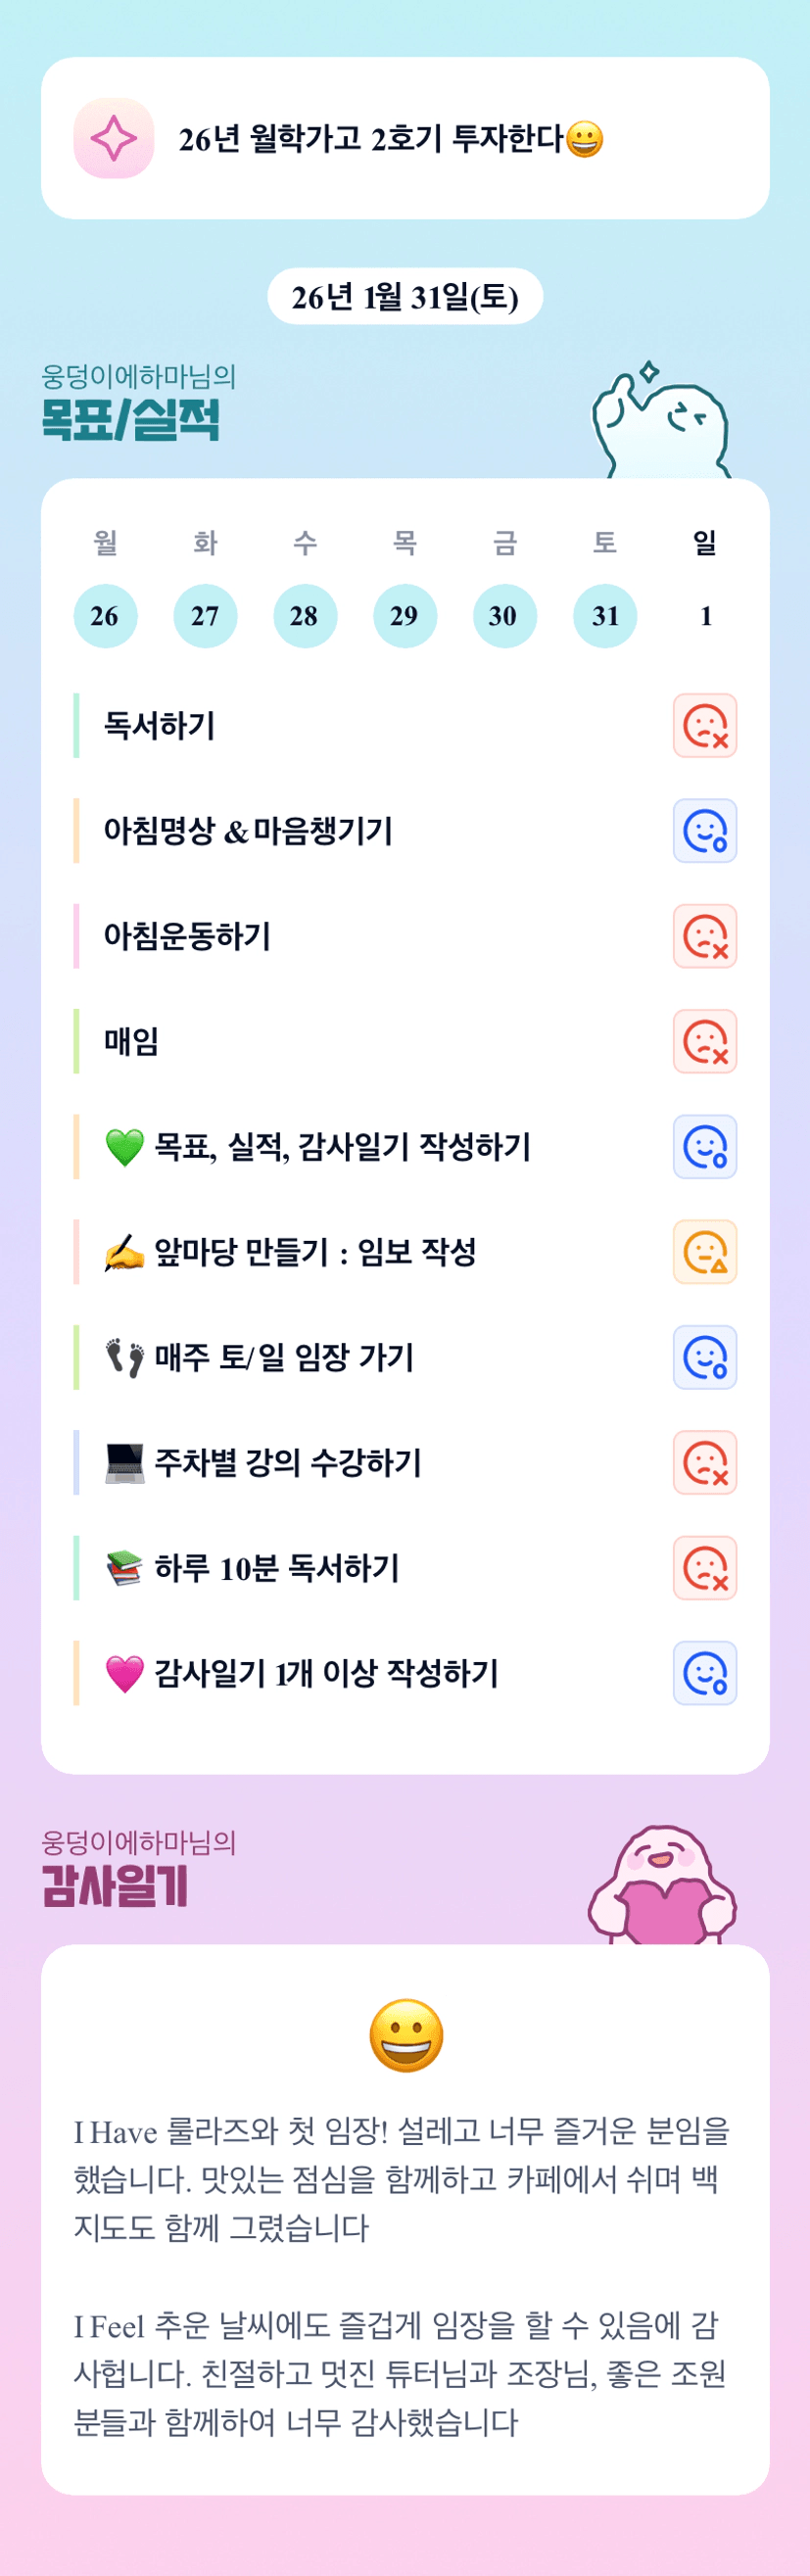Screen dimensions: 810x2576
Task: Click the red failed face for 아침운동하기
Action: [x=705, y=936]
